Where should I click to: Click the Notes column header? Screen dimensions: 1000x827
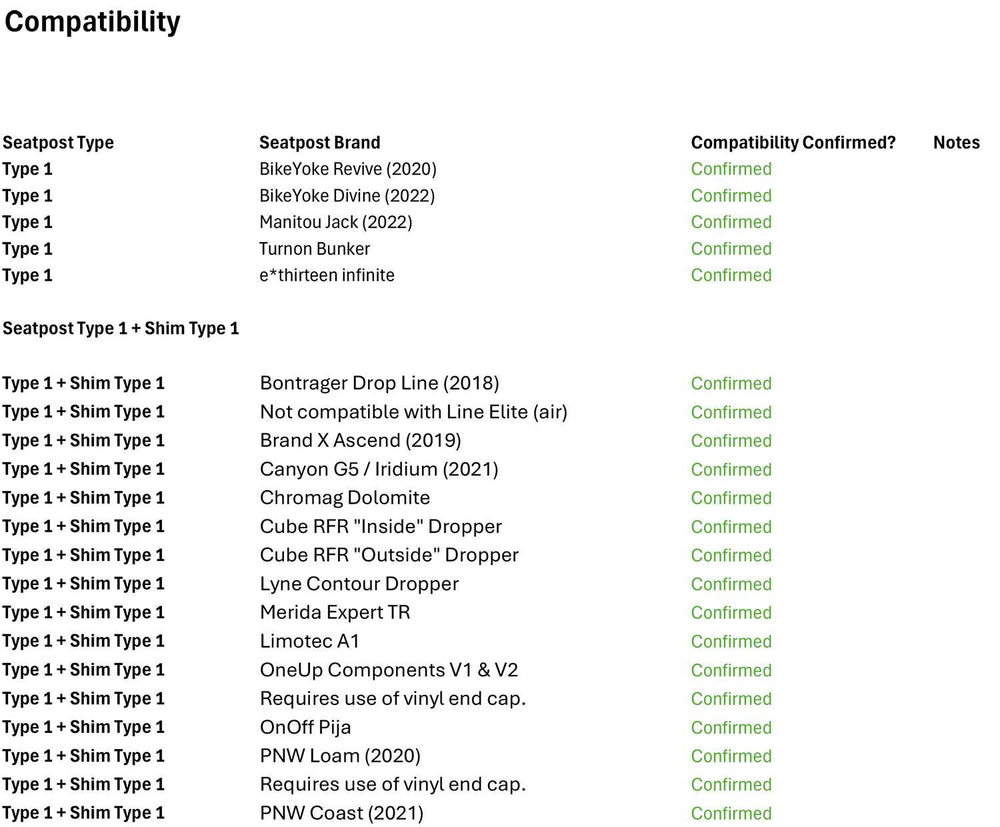[956, 142]
